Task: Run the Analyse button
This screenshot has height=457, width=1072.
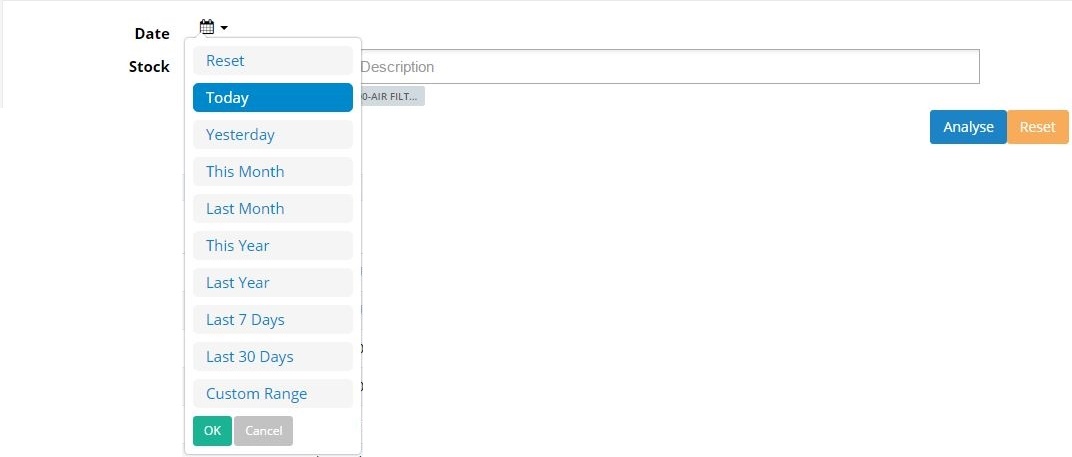Action: 968,127
